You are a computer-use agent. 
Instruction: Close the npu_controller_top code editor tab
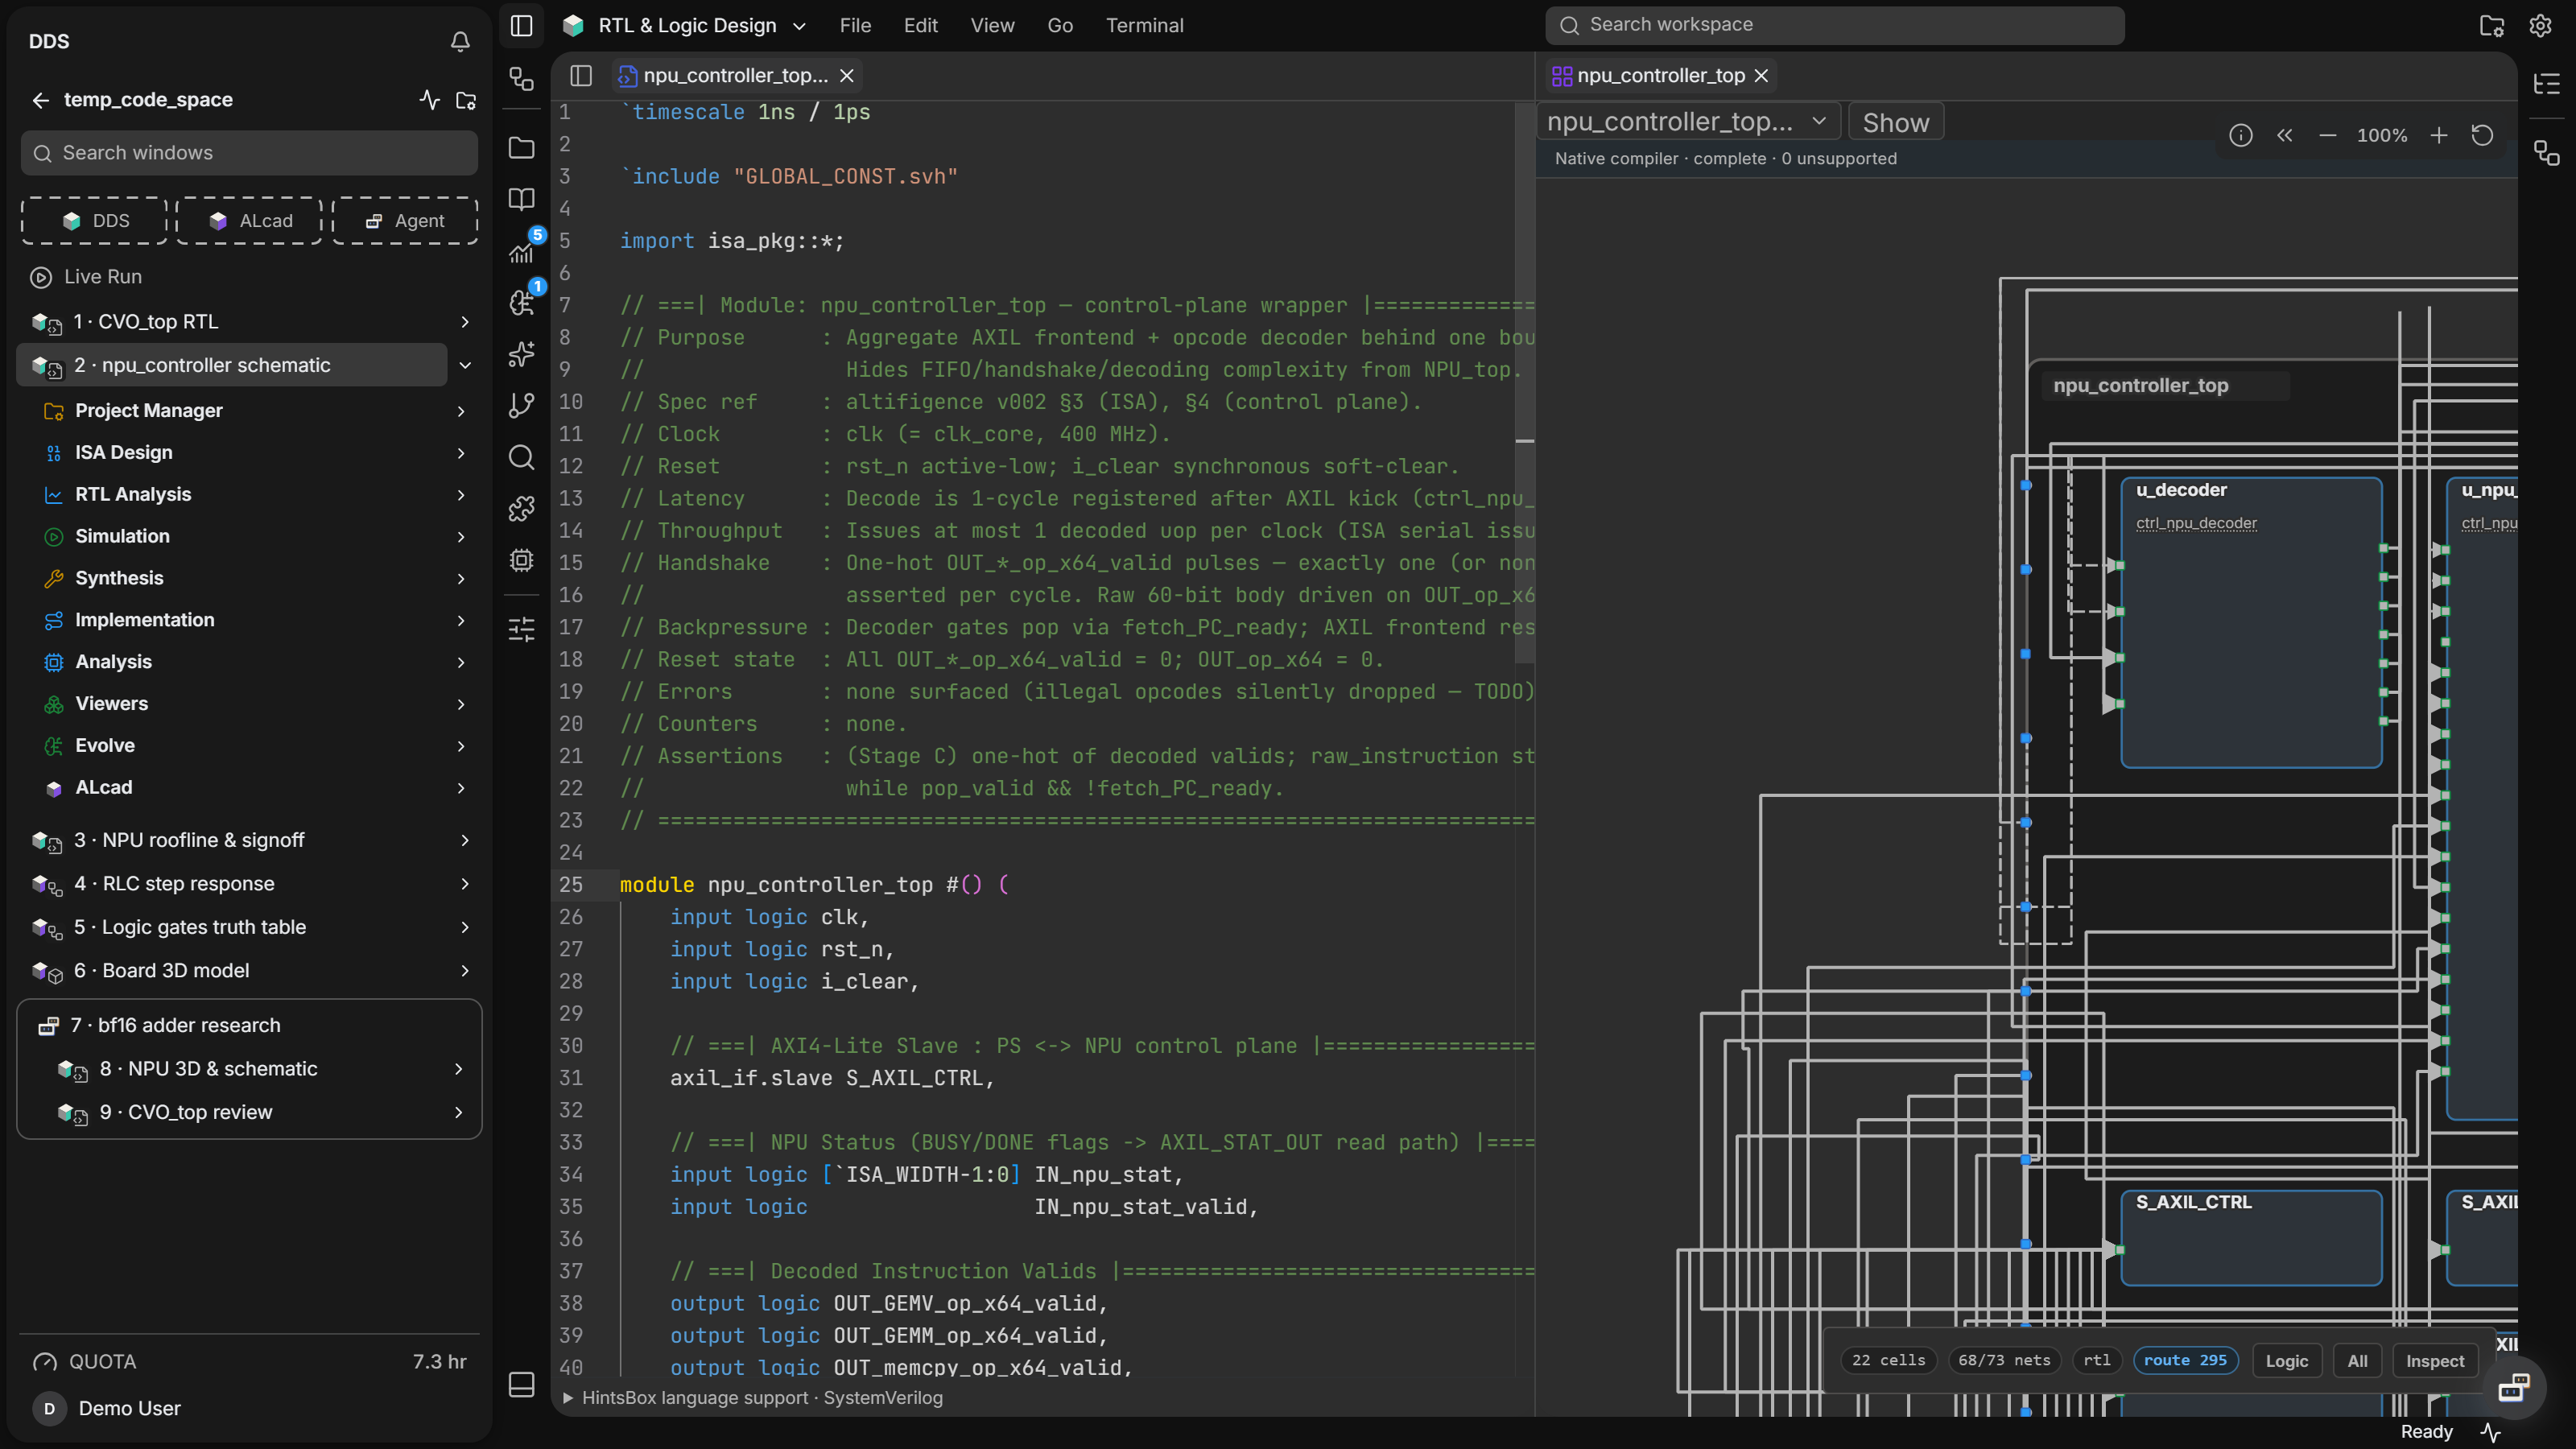[847, 75]
